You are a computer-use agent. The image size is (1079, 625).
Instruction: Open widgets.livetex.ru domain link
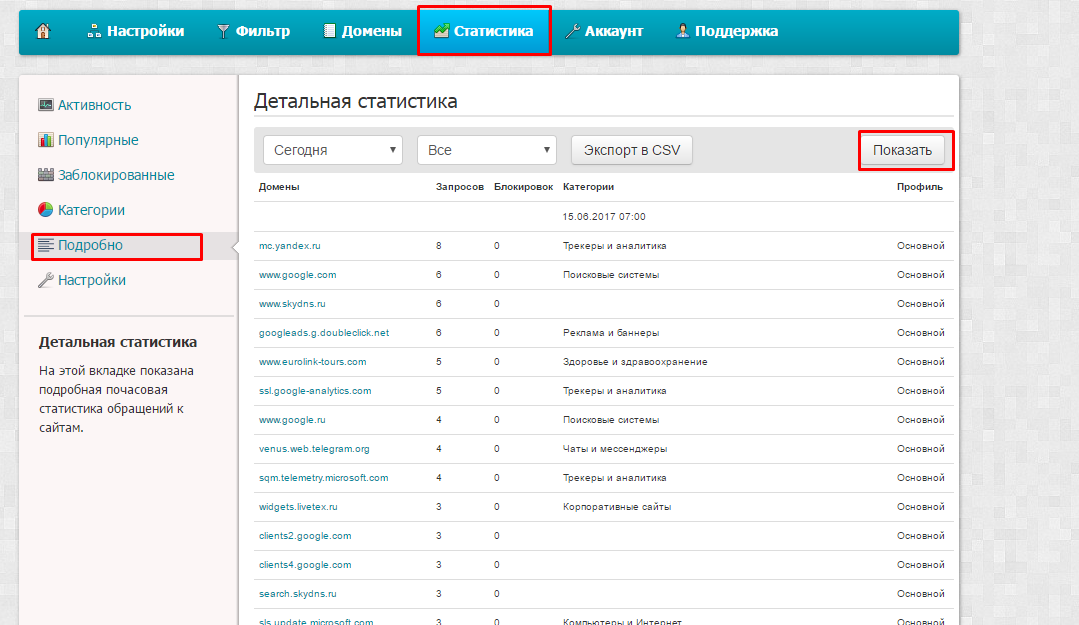click(x=298, y=507)
